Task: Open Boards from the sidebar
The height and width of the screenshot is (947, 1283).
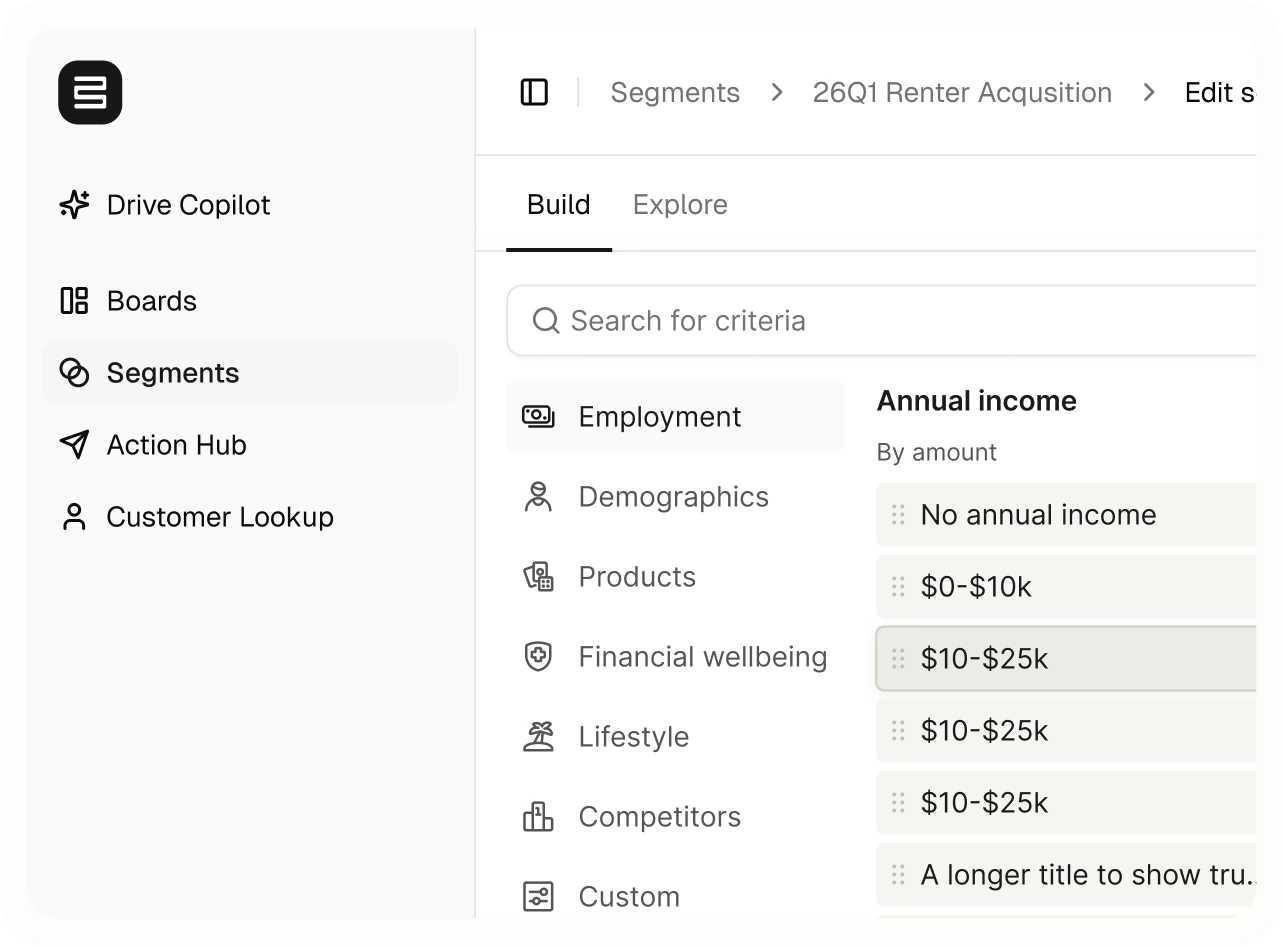Action: coord(151,301)
